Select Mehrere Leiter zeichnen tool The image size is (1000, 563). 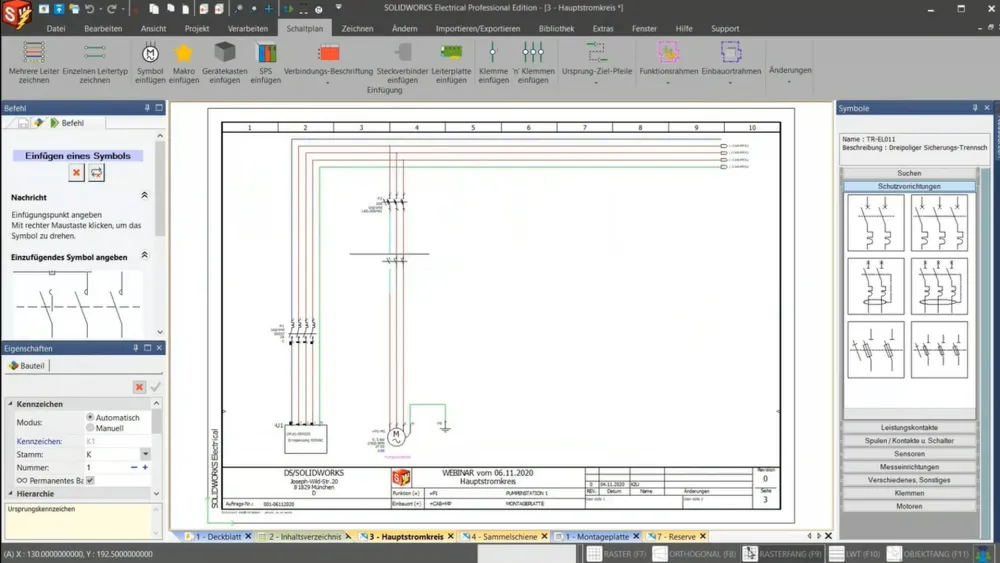tap(34, 53)
